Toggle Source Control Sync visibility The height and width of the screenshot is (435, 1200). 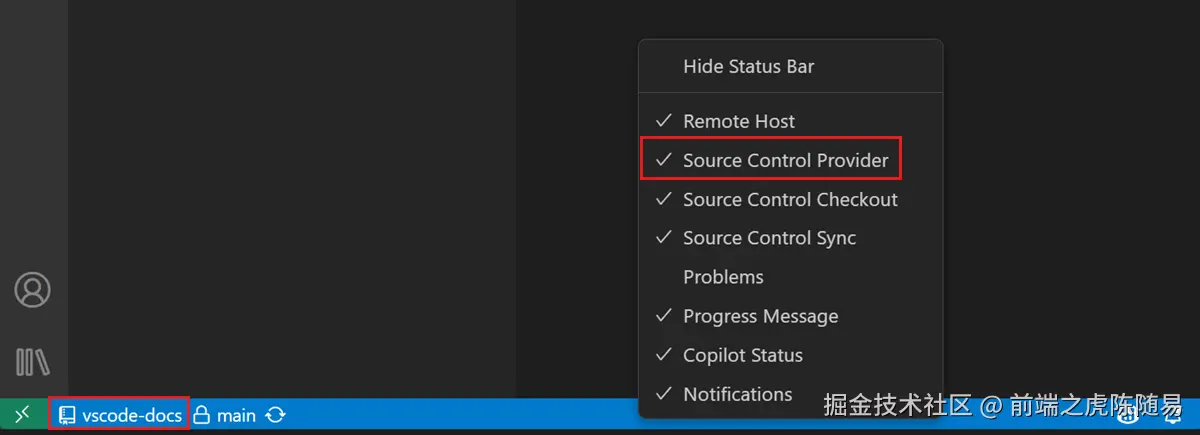point(769,238)
